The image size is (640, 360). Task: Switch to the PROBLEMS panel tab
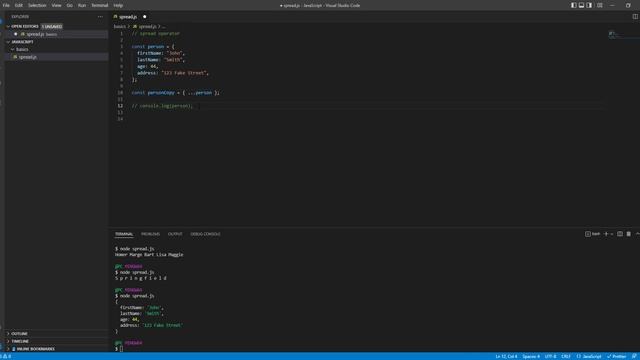click(x=150, y=234)
